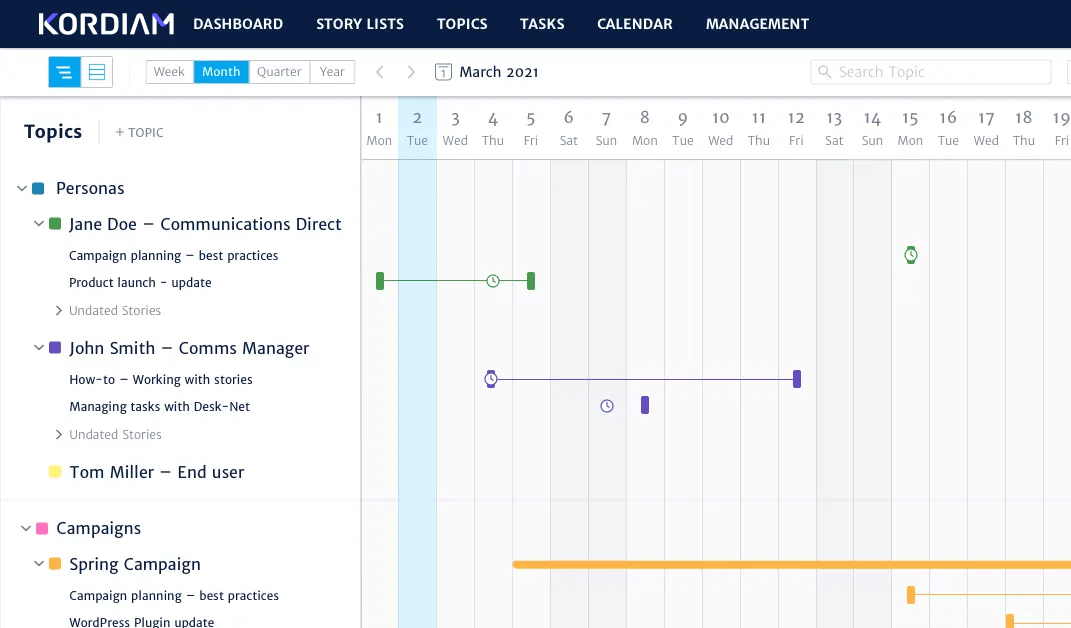Image resolution: width=1071 pixels, height=628 pixels.
Task: Switch to the Quarter view
Action: pyautogui.click(x=278, y=71)
